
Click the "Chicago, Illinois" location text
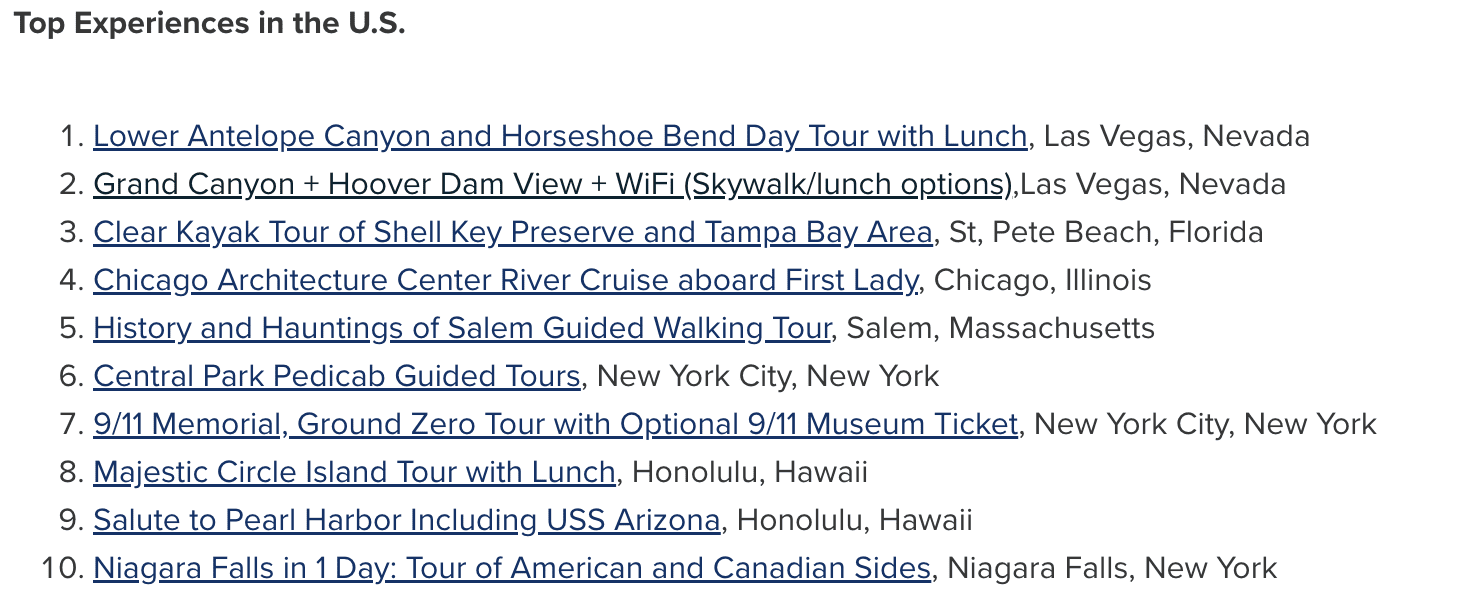(1042, 280)
